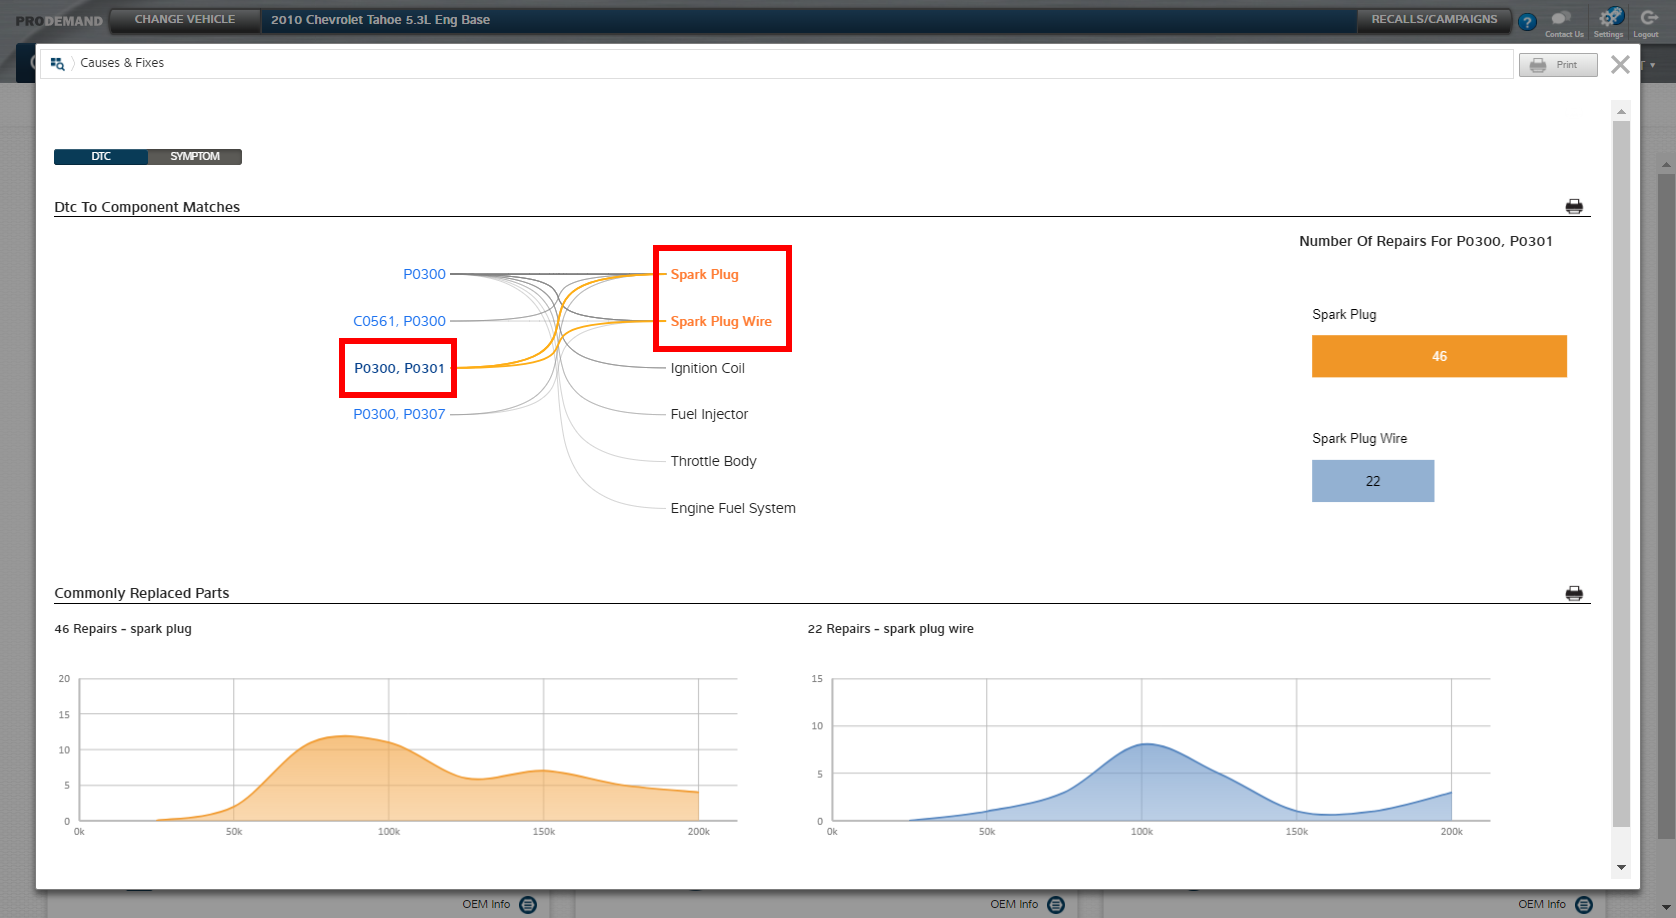Close the Causes & Fixes dialog
1676x918 pixels.
[x=1620, y=65]
